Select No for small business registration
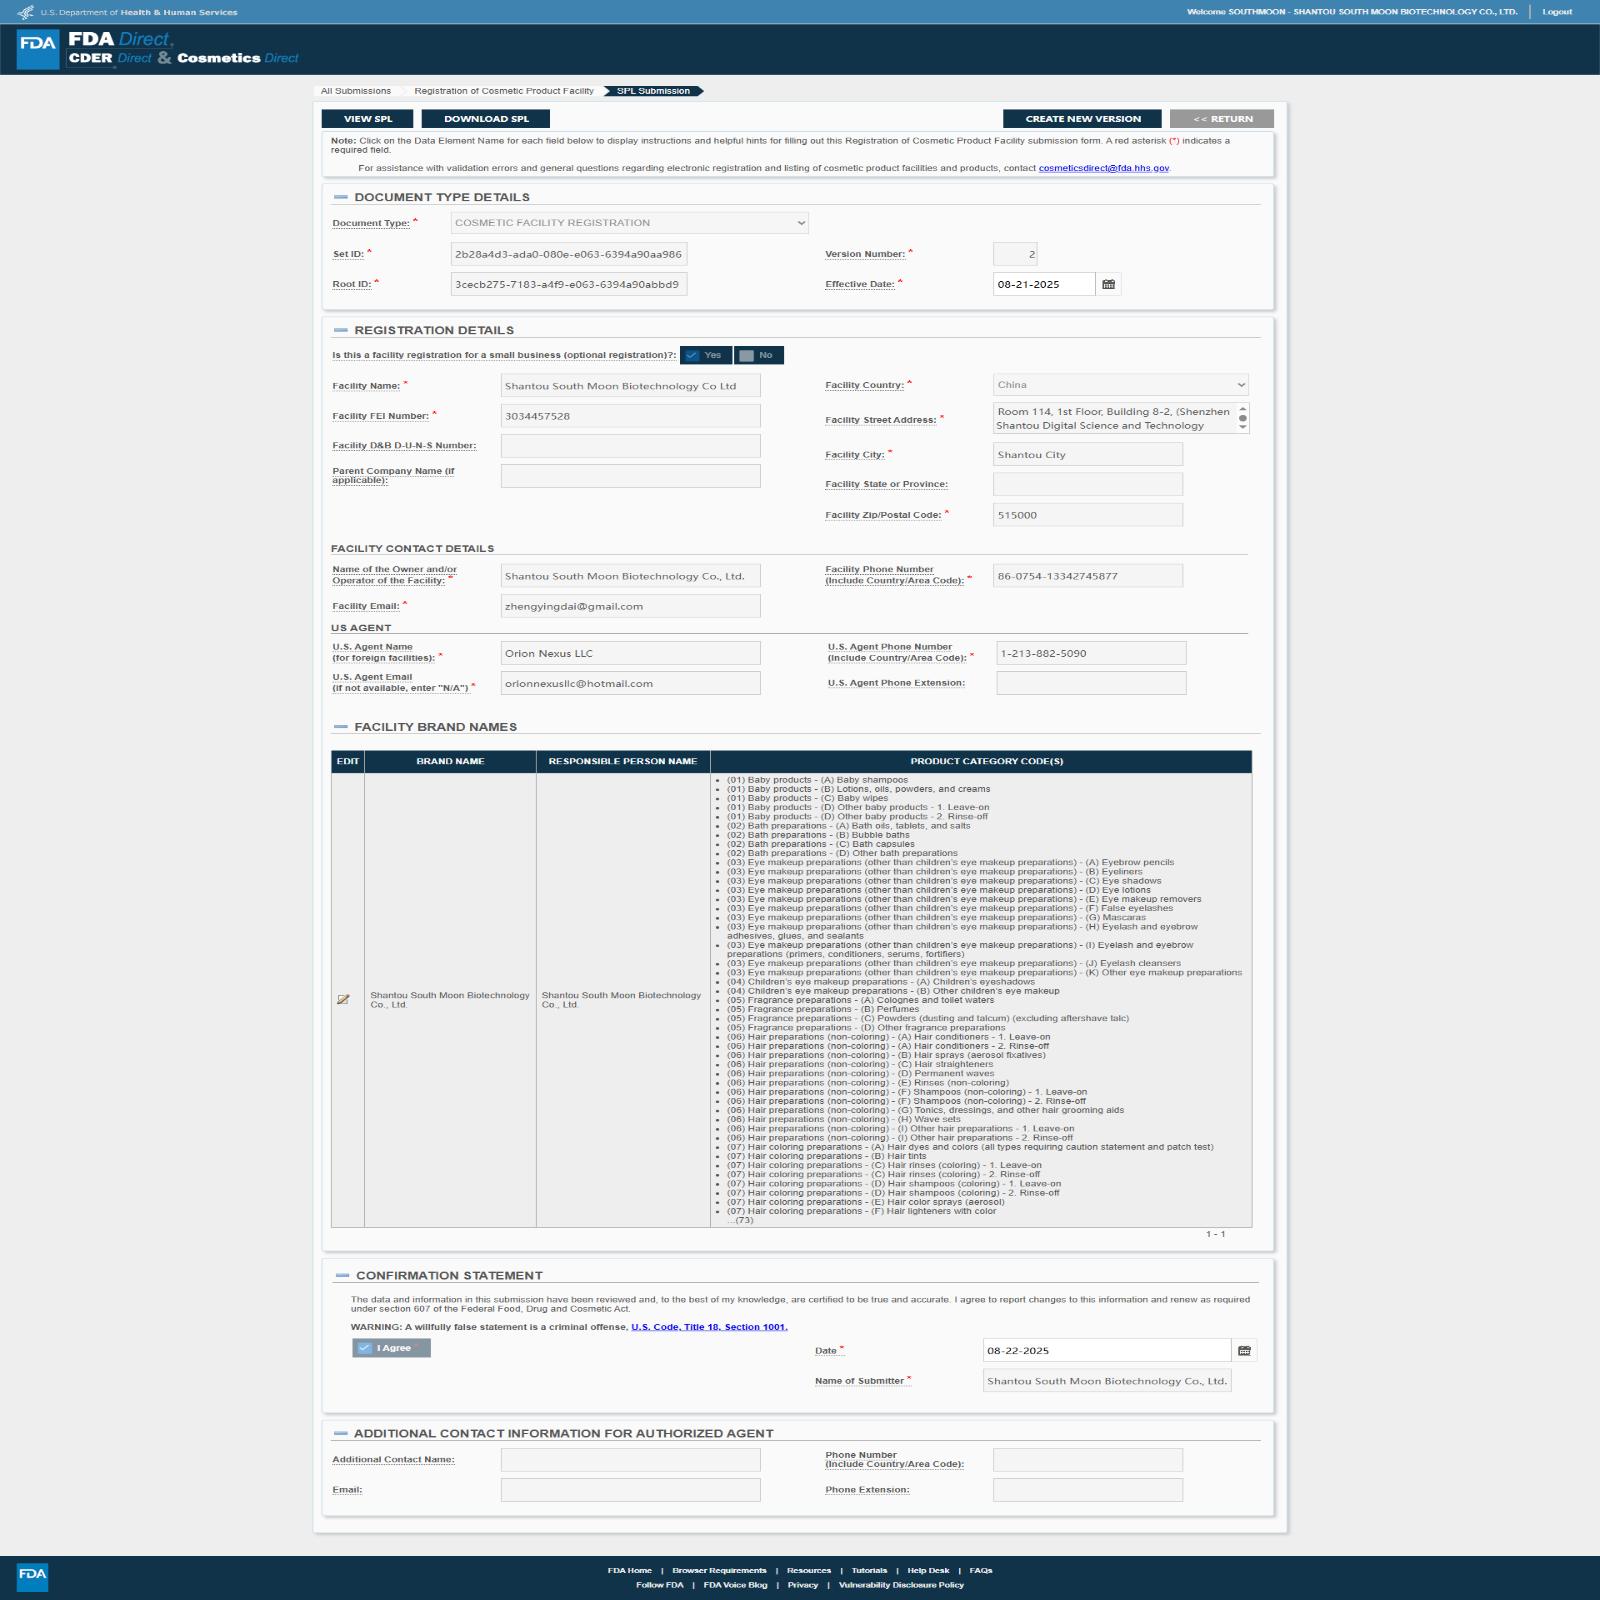Image resolution: width=1600 pixels, height=1600 pixels. click(x=759, y=355)
